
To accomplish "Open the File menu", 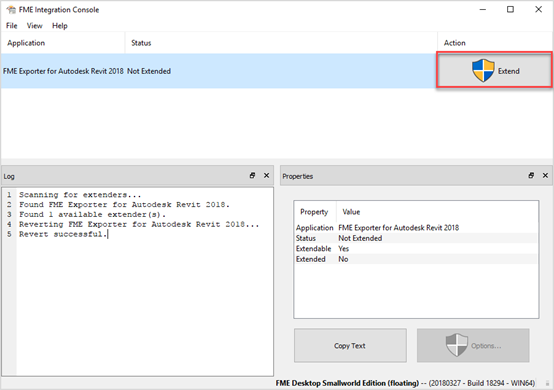I will 11,26.
